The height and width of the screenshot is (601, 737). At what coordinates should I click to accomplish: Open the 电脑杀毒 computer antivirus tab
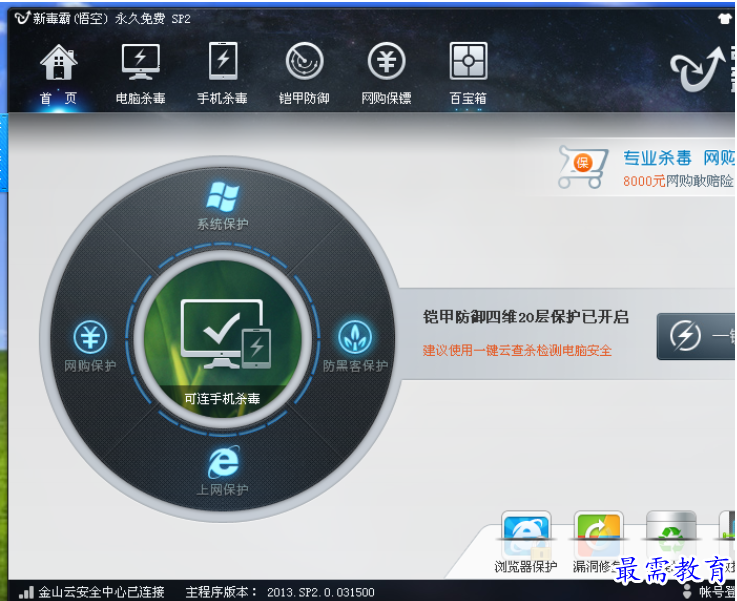click(x=141, y=73)
